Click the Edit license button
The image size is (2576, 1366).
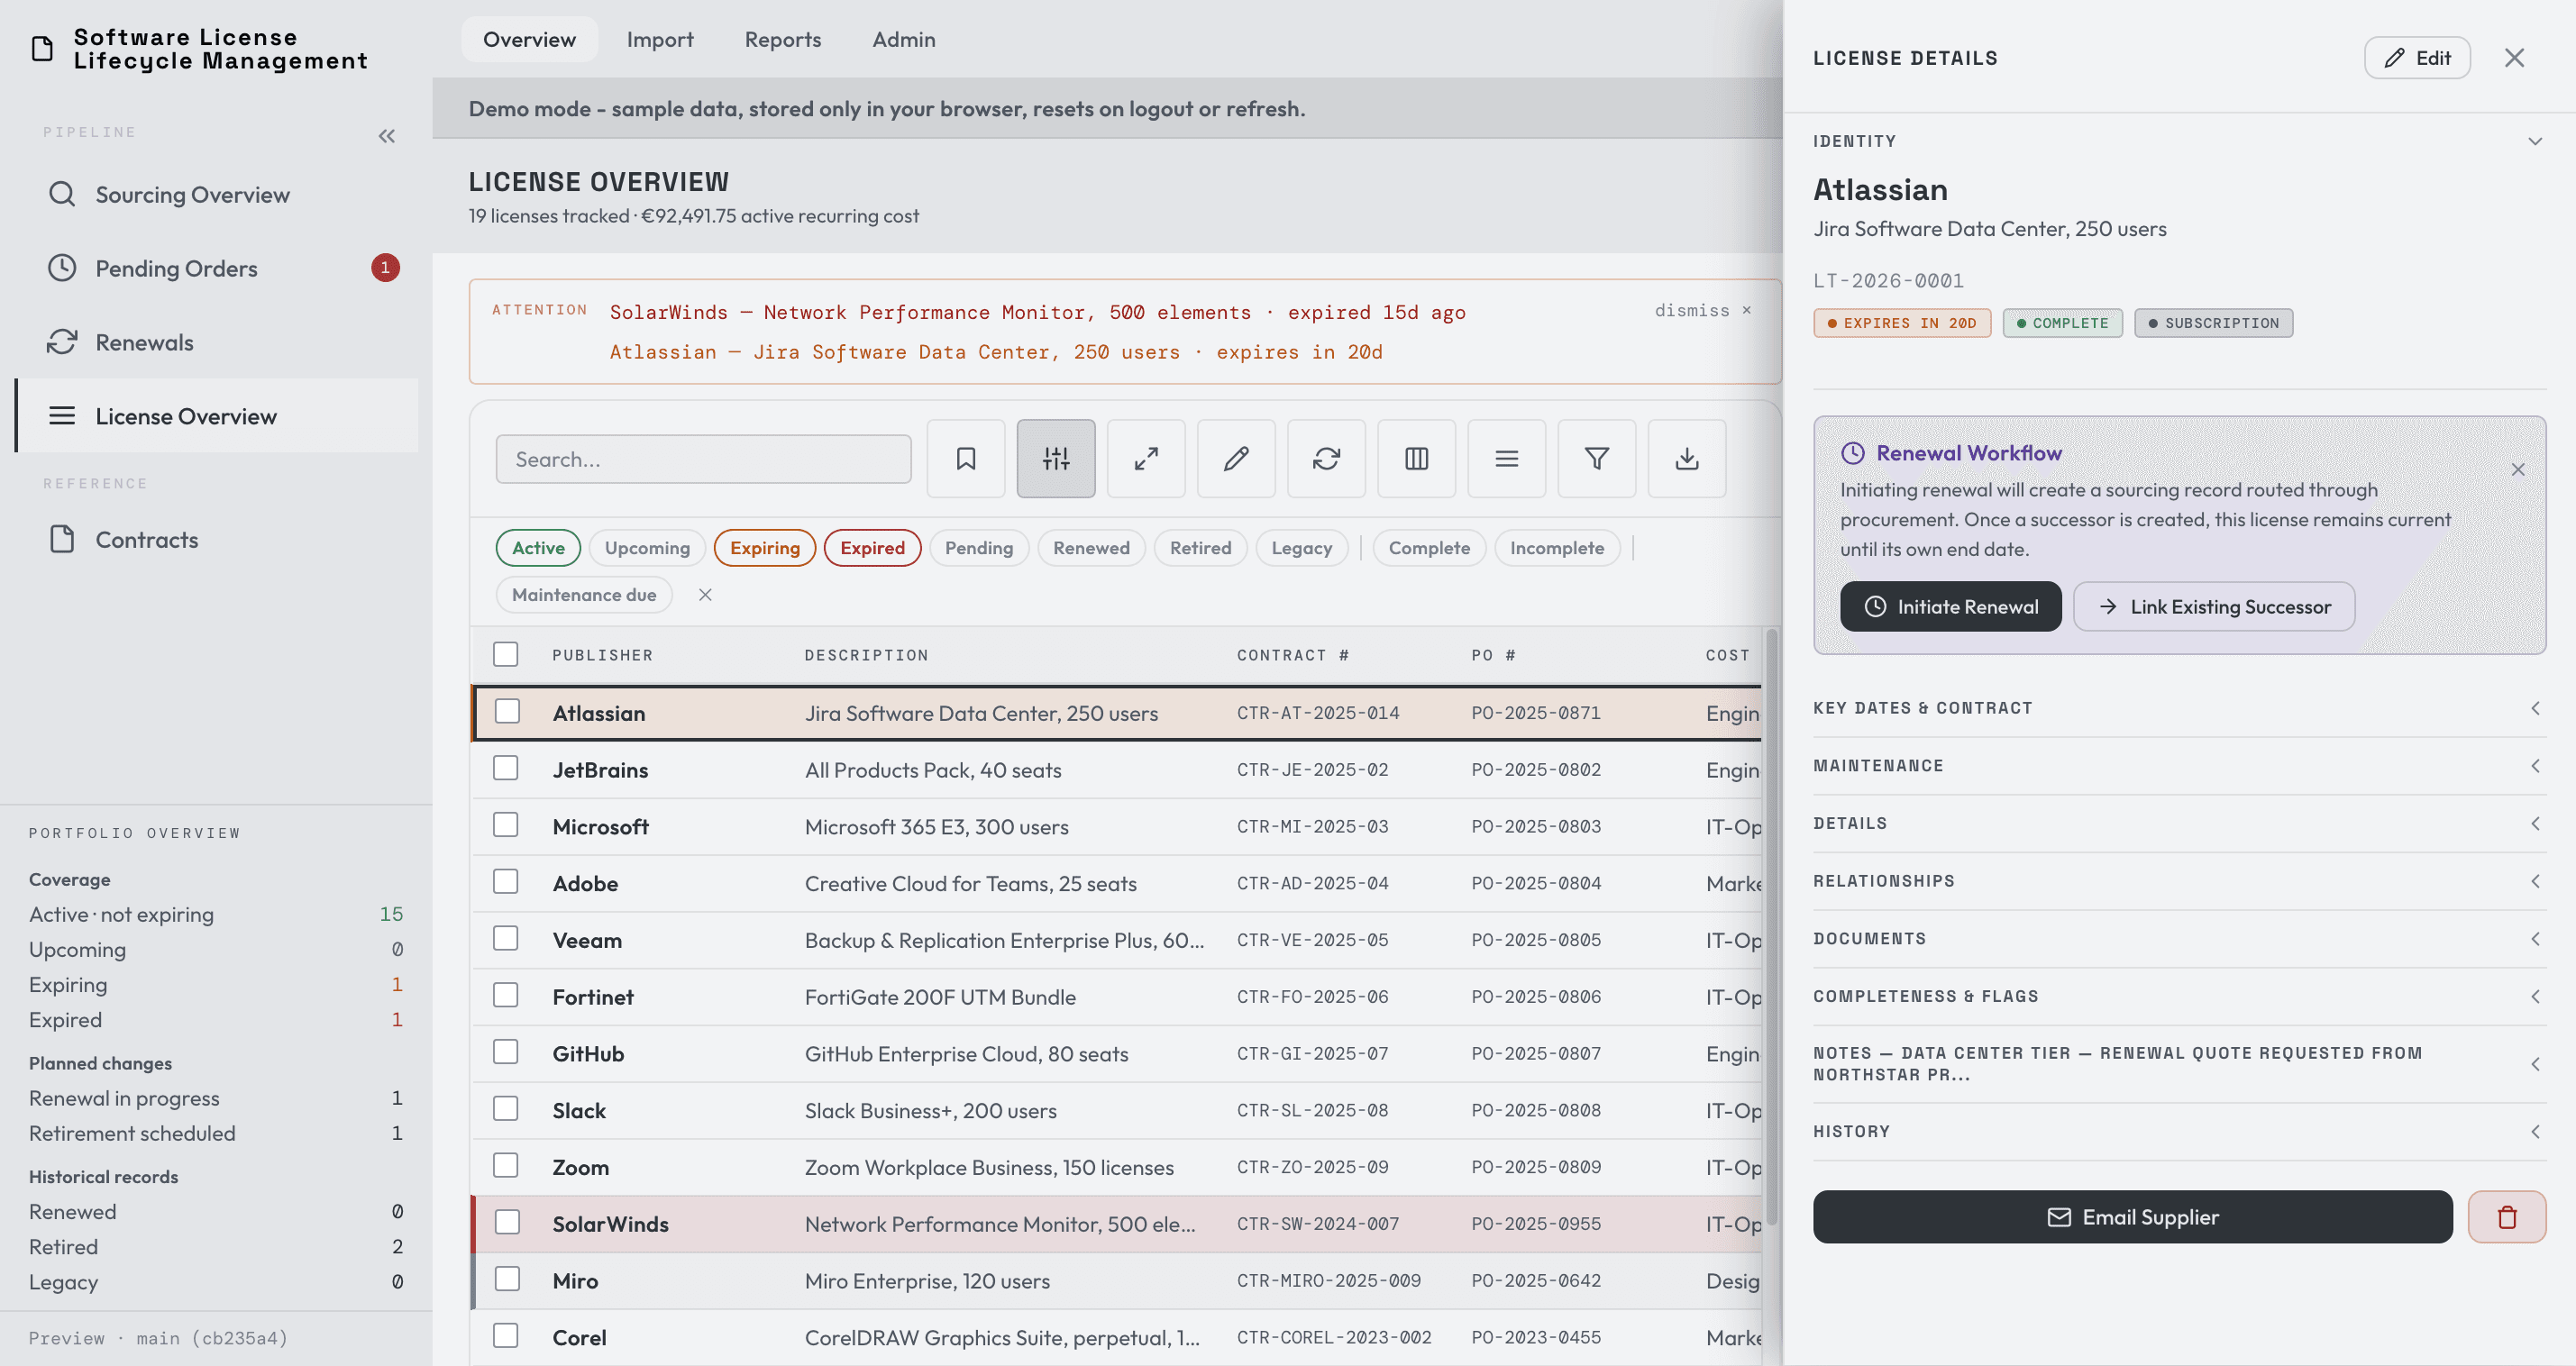[x=2416, y=58]
